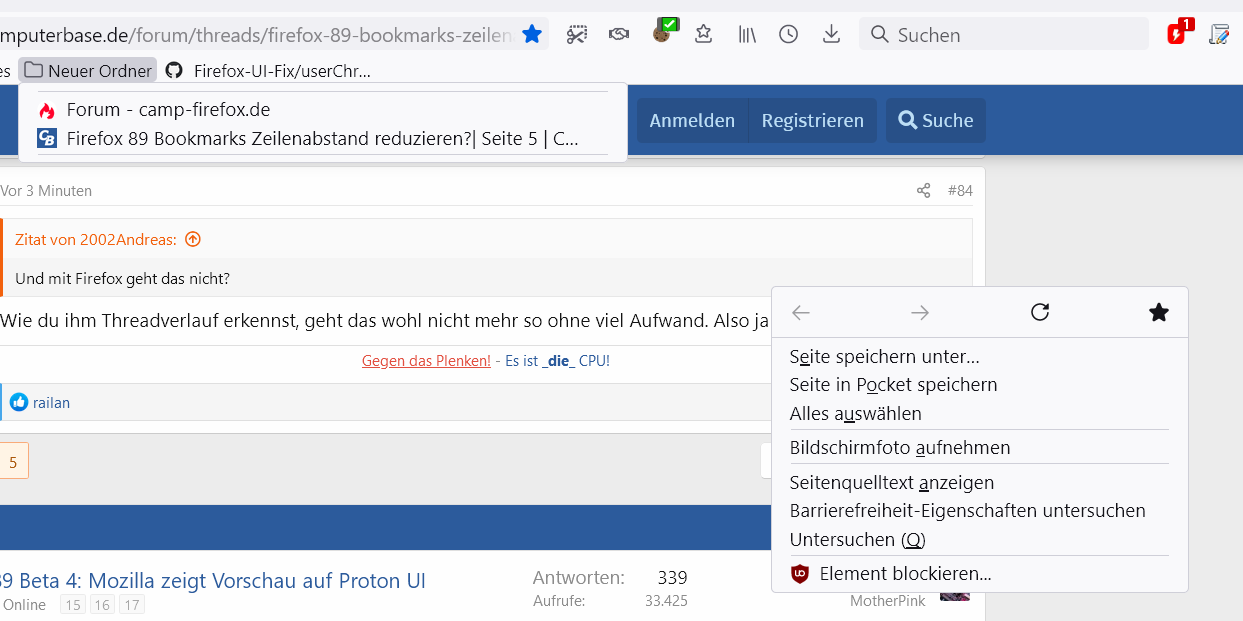The width and height of the screenshot is (1243, 621).
Task: Click the handshake extension icon
Action: tap(619, 35)
